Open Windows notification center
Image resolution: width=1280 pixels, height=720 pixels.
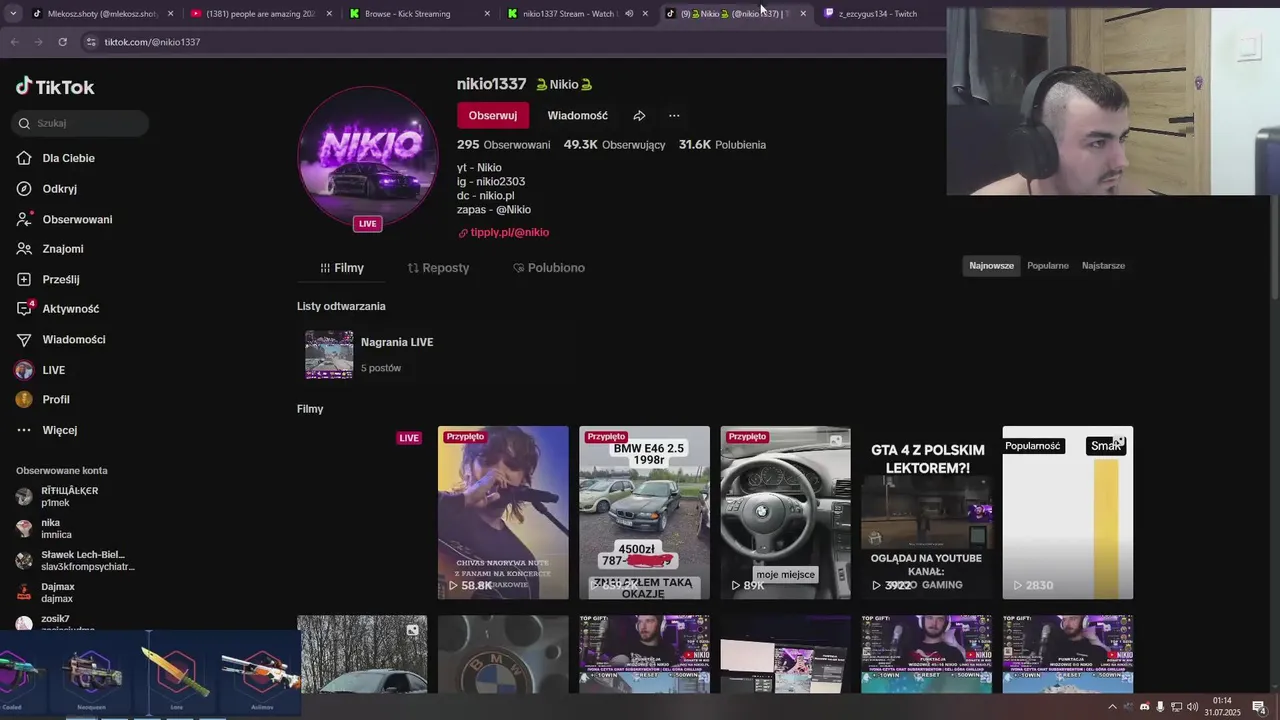coord(1259,707)
